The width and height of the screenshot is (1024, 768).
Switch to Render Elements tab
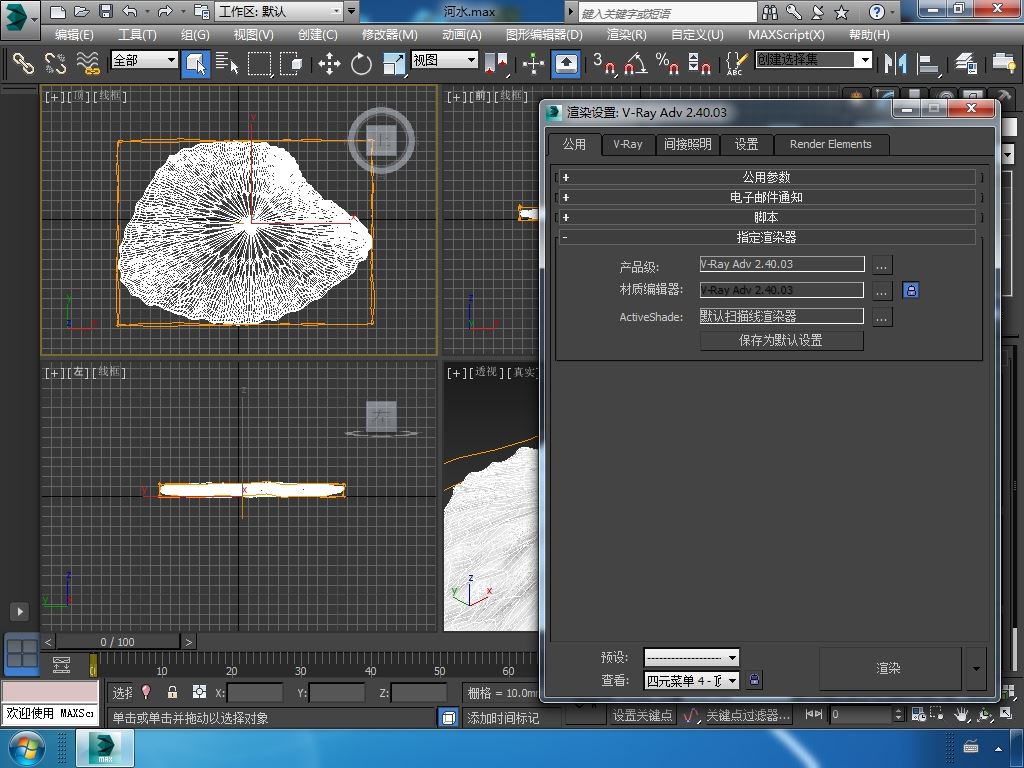tap(830, 144)
